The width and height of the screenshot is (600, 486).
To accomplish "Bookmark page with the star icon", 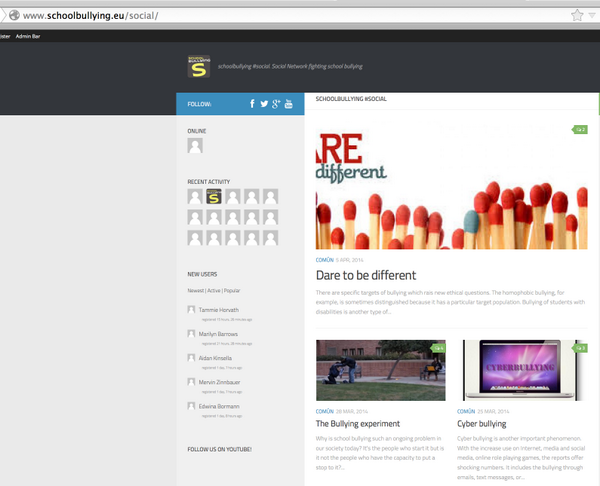I will click(x=577, y=15).
